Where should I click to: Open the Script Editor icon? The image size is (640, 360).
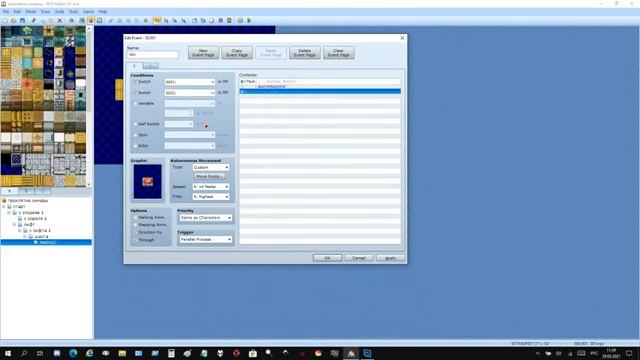click(x=211, y=20)
